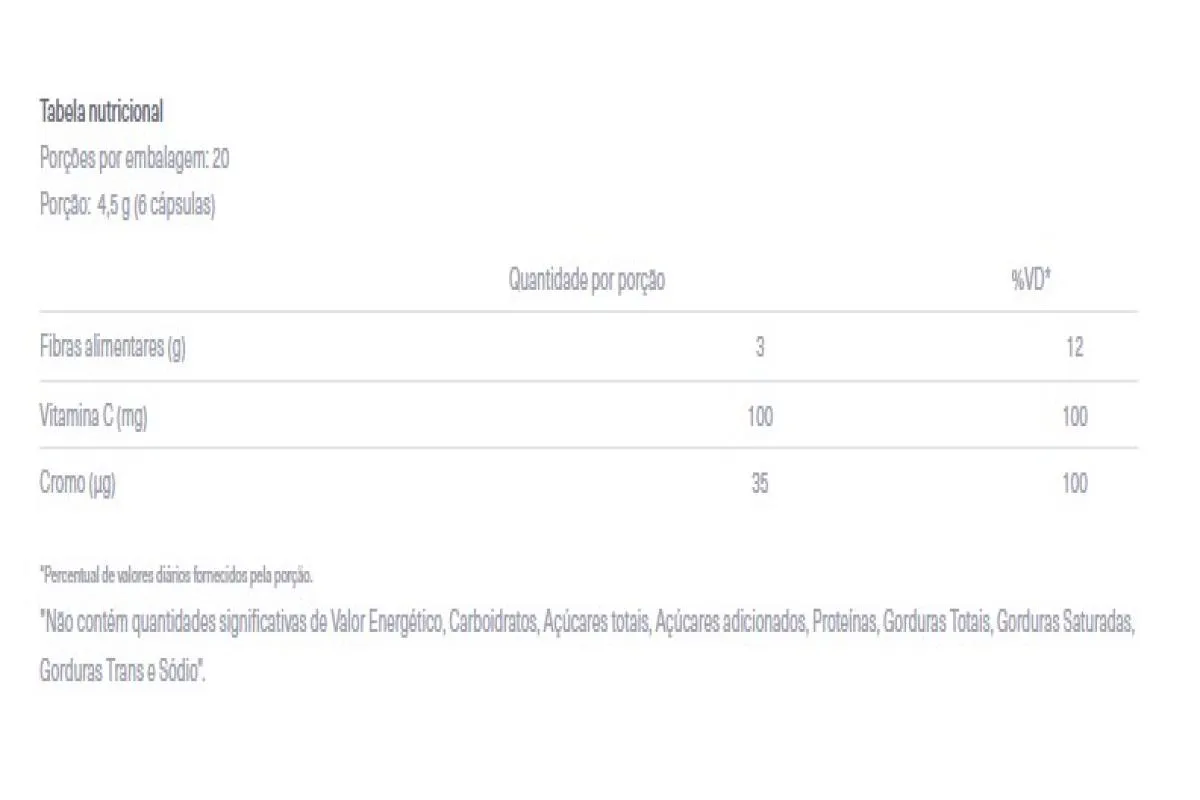Click the Percentual de valores diários footnote

pyautogui.click(x=177, y=576)
